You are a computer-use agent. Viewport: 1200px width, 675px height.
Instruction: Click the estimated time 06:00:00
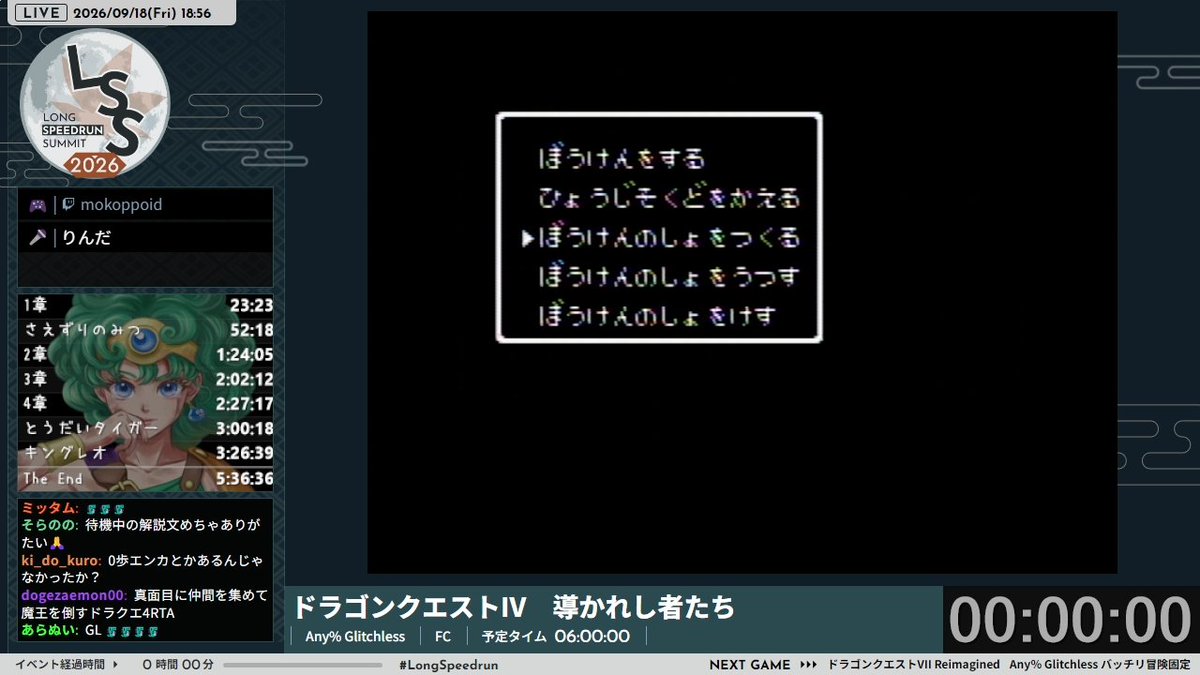(x=592, y=637)
